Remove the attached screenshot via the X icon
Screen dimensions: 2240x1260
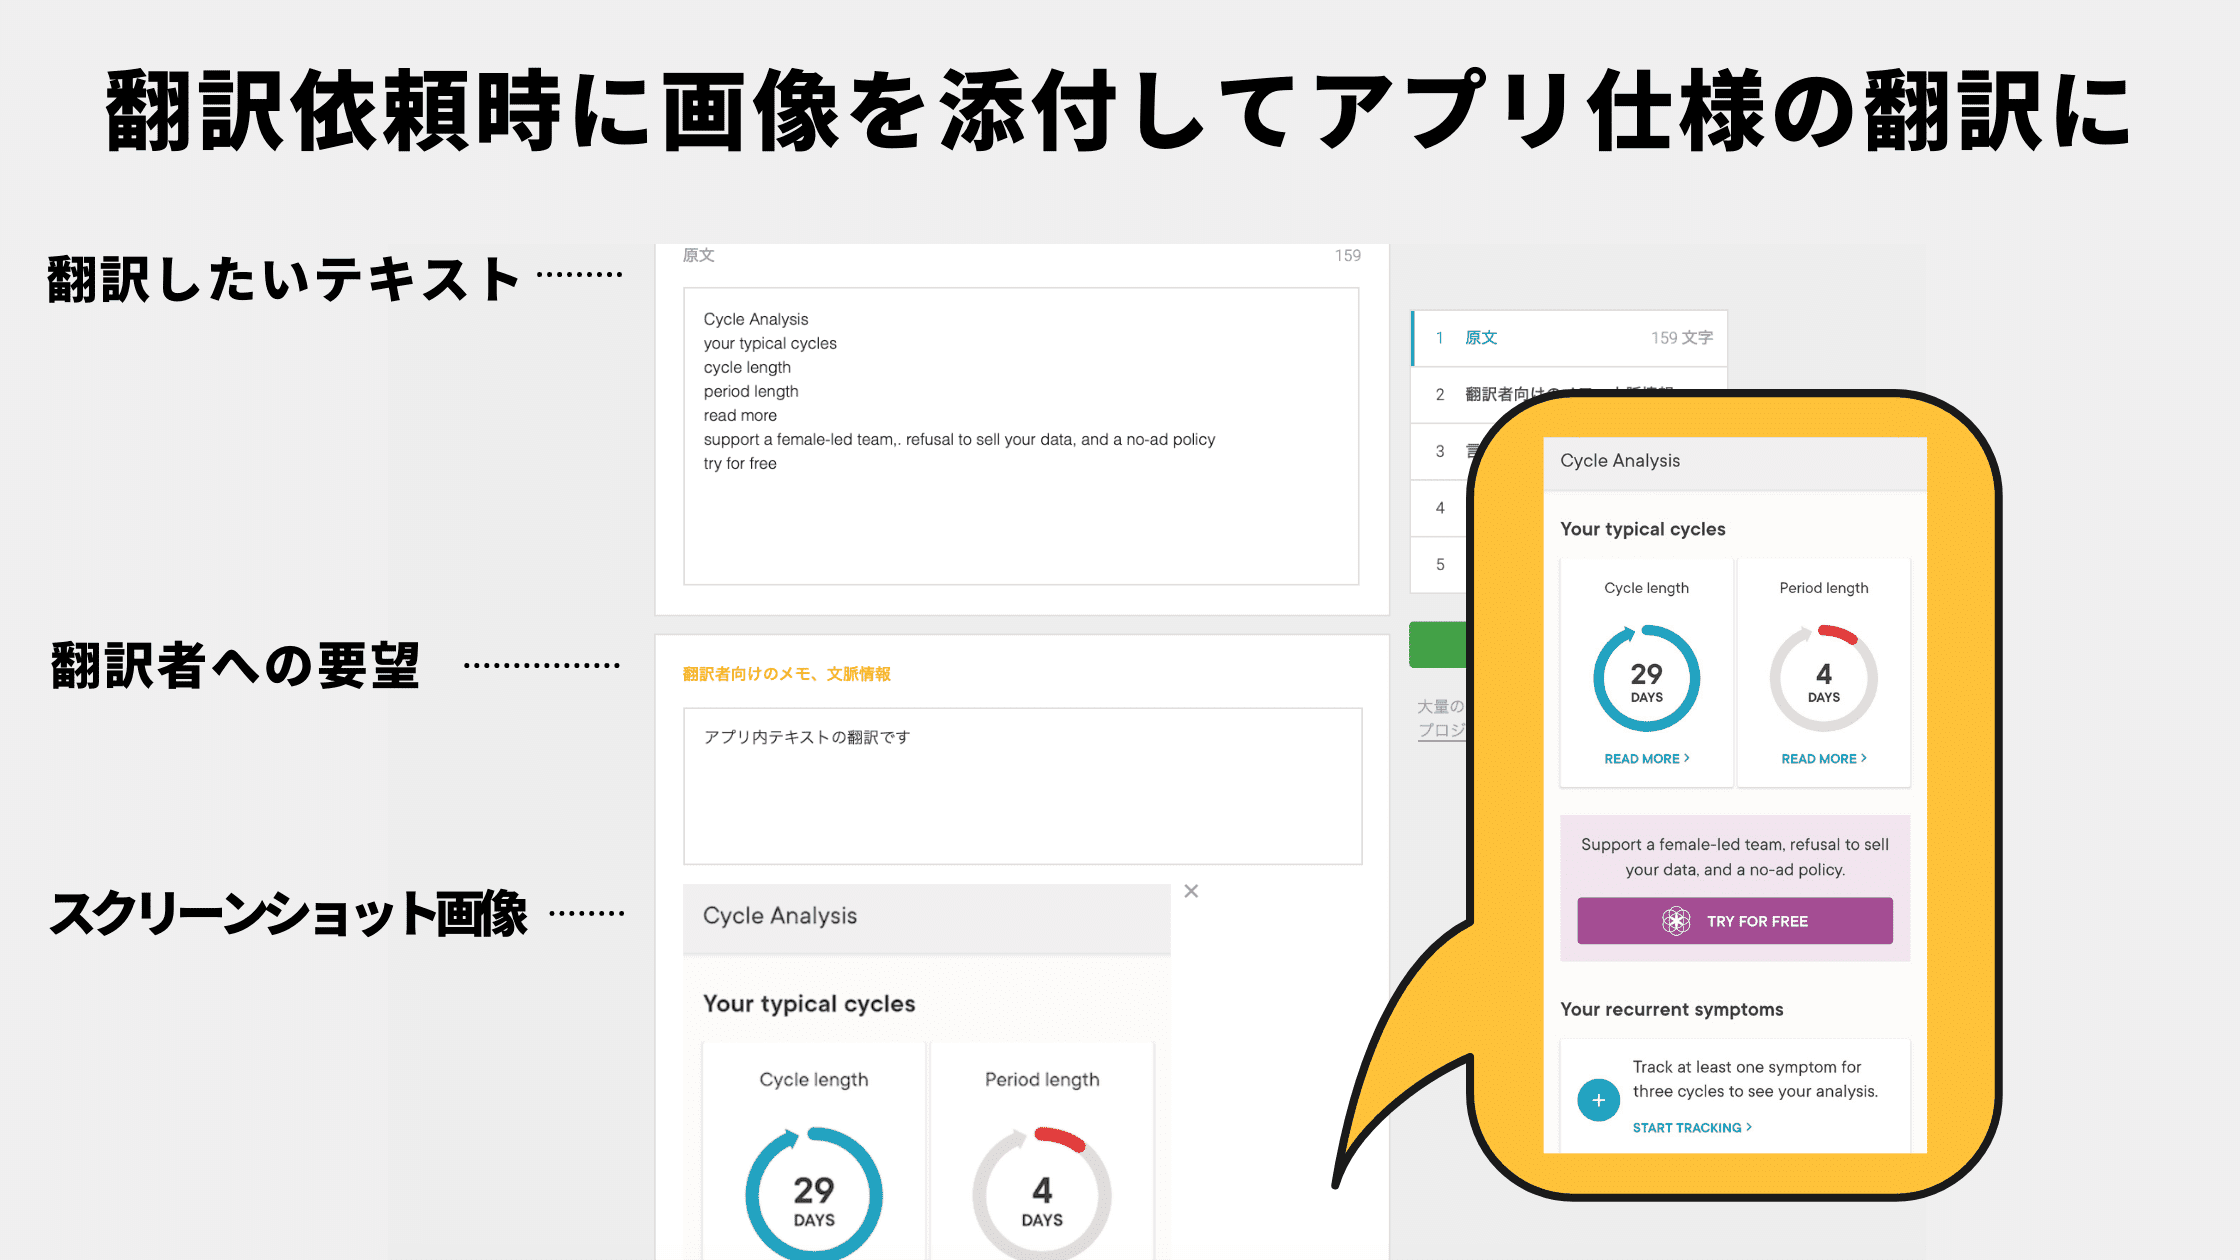tap(1191, 890)
